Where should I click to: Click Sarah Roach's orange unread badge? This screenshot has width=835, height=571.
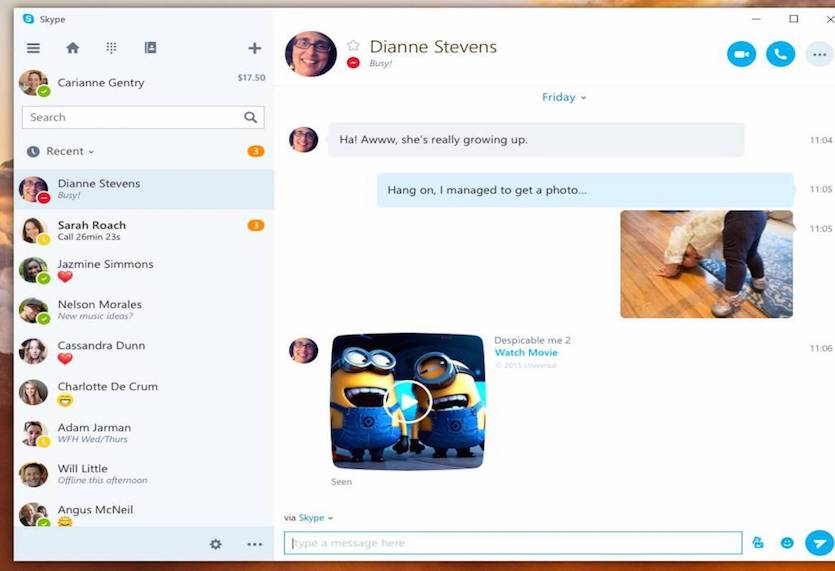pyautogui.click(x=256, y=225)
